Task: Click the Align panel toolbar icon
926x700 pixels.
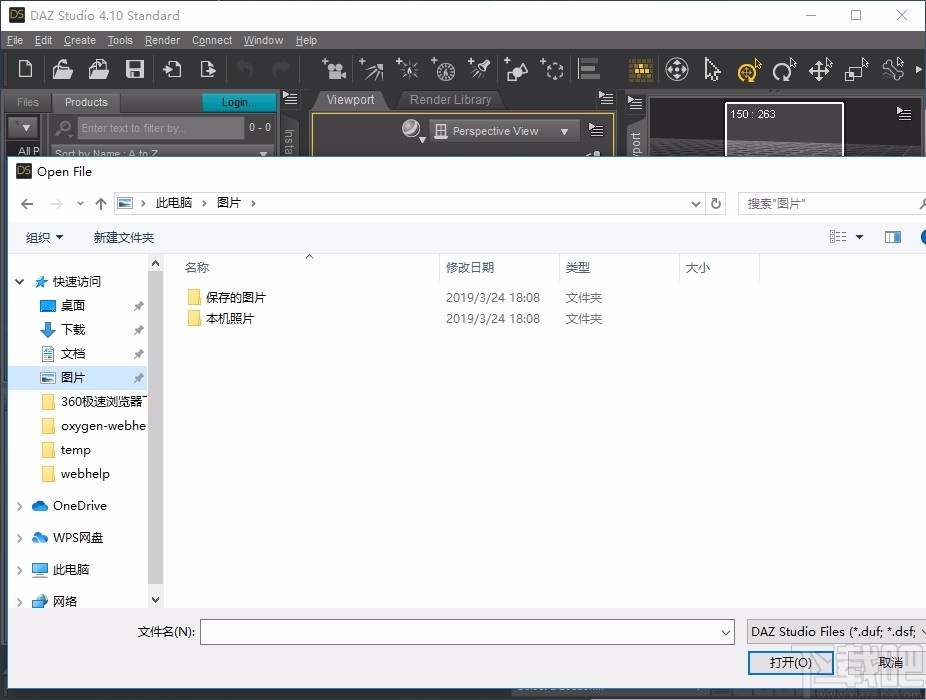Action: pos(589,69)
